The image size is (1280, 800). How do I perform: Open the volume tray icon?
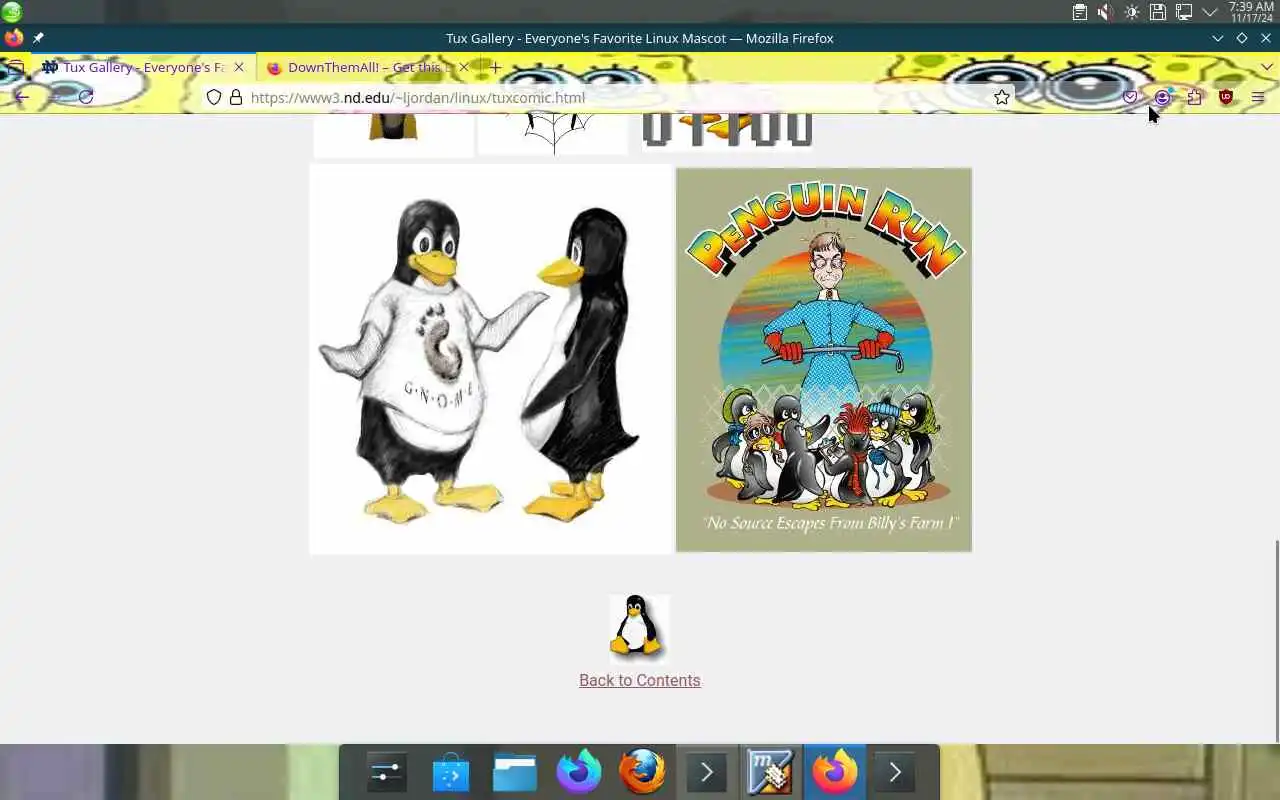(x=1106, y=12)
